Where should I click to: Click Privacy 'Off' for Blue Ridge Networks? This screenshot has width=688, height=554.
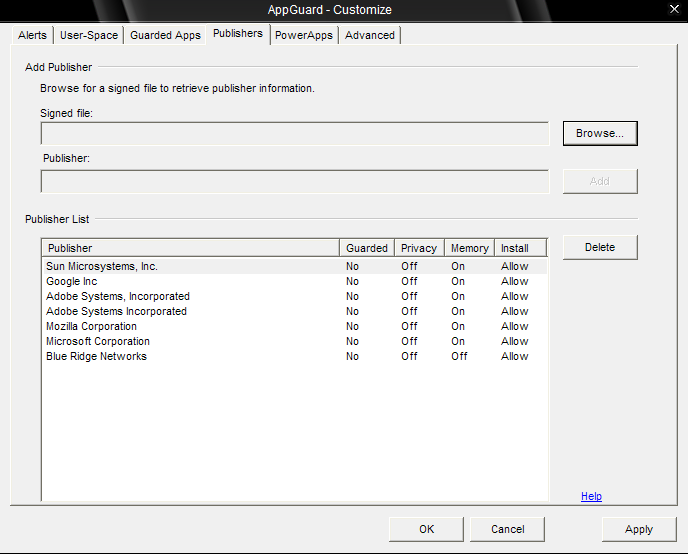[409, 356]
